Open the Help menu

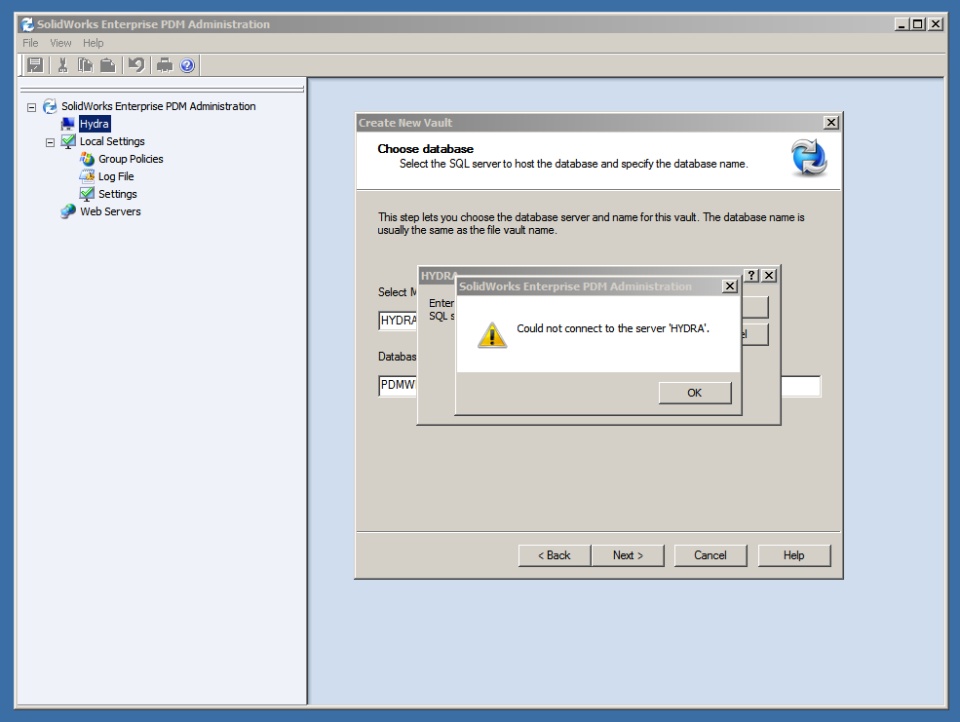pyautogui.click(x=93, y=43)
